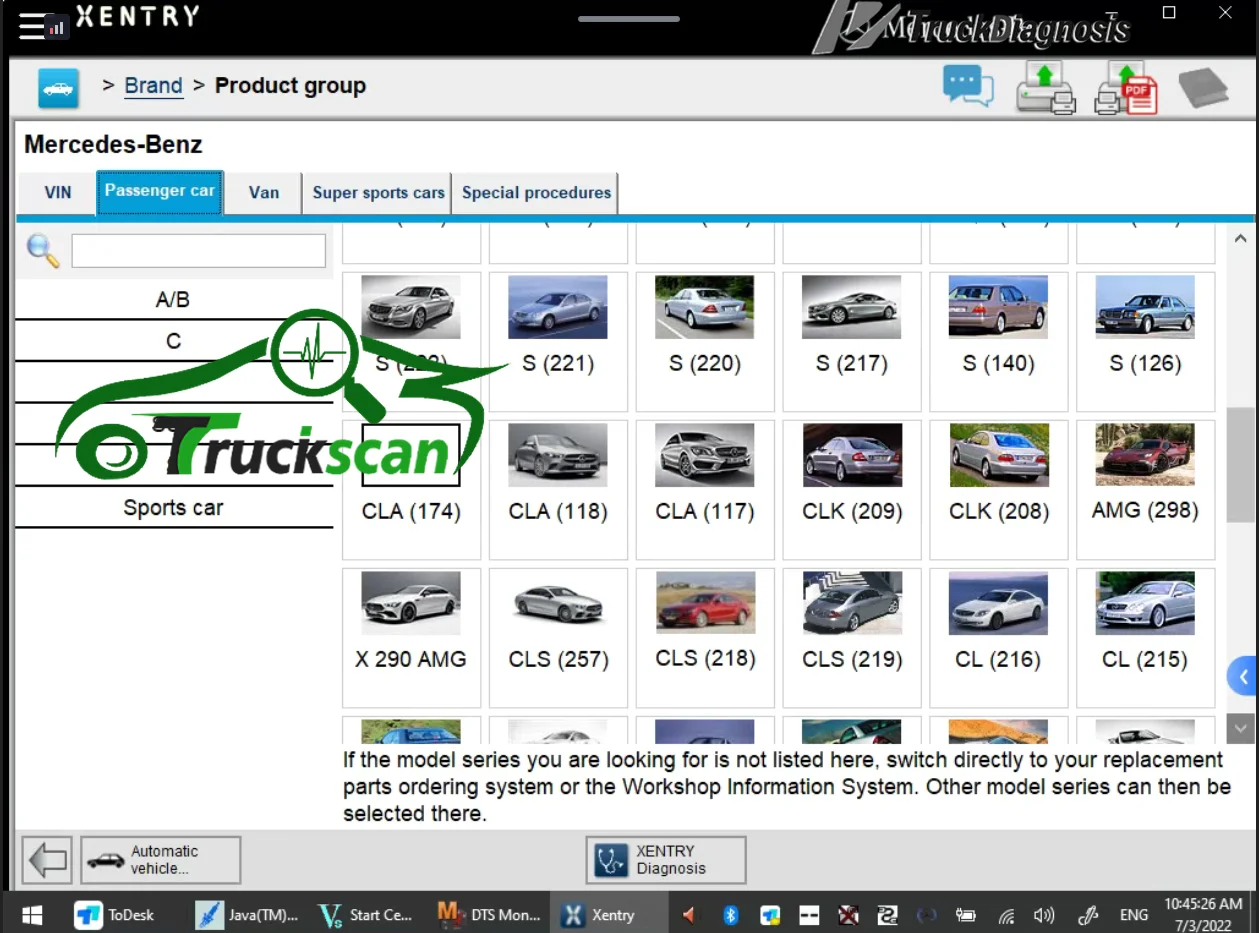Expand the blue side panel chevron
The image size is (1259, 933).
pos(1243,677)
